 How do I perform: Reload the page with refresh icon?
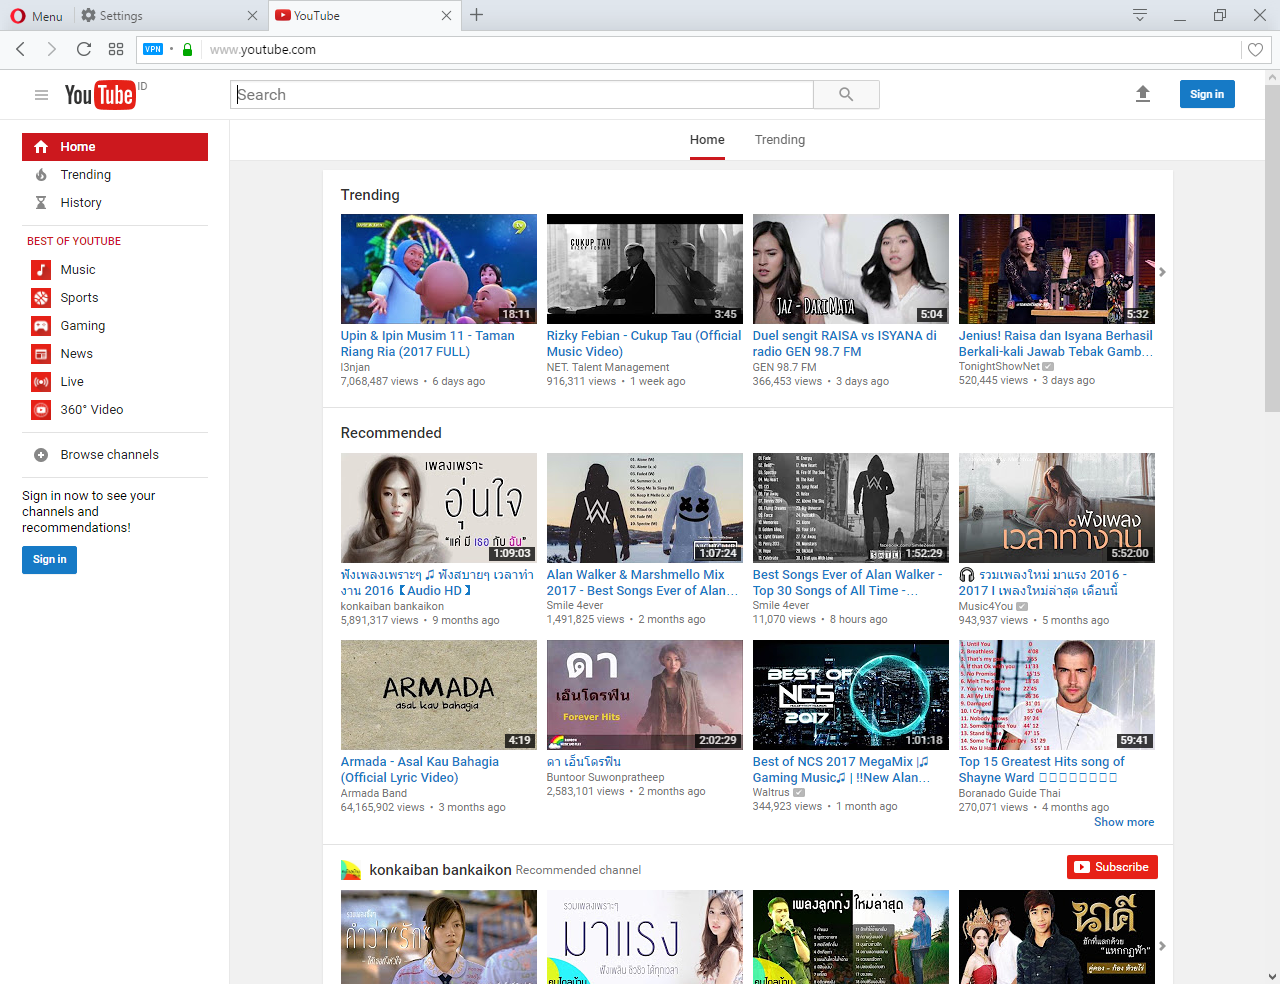84,49
